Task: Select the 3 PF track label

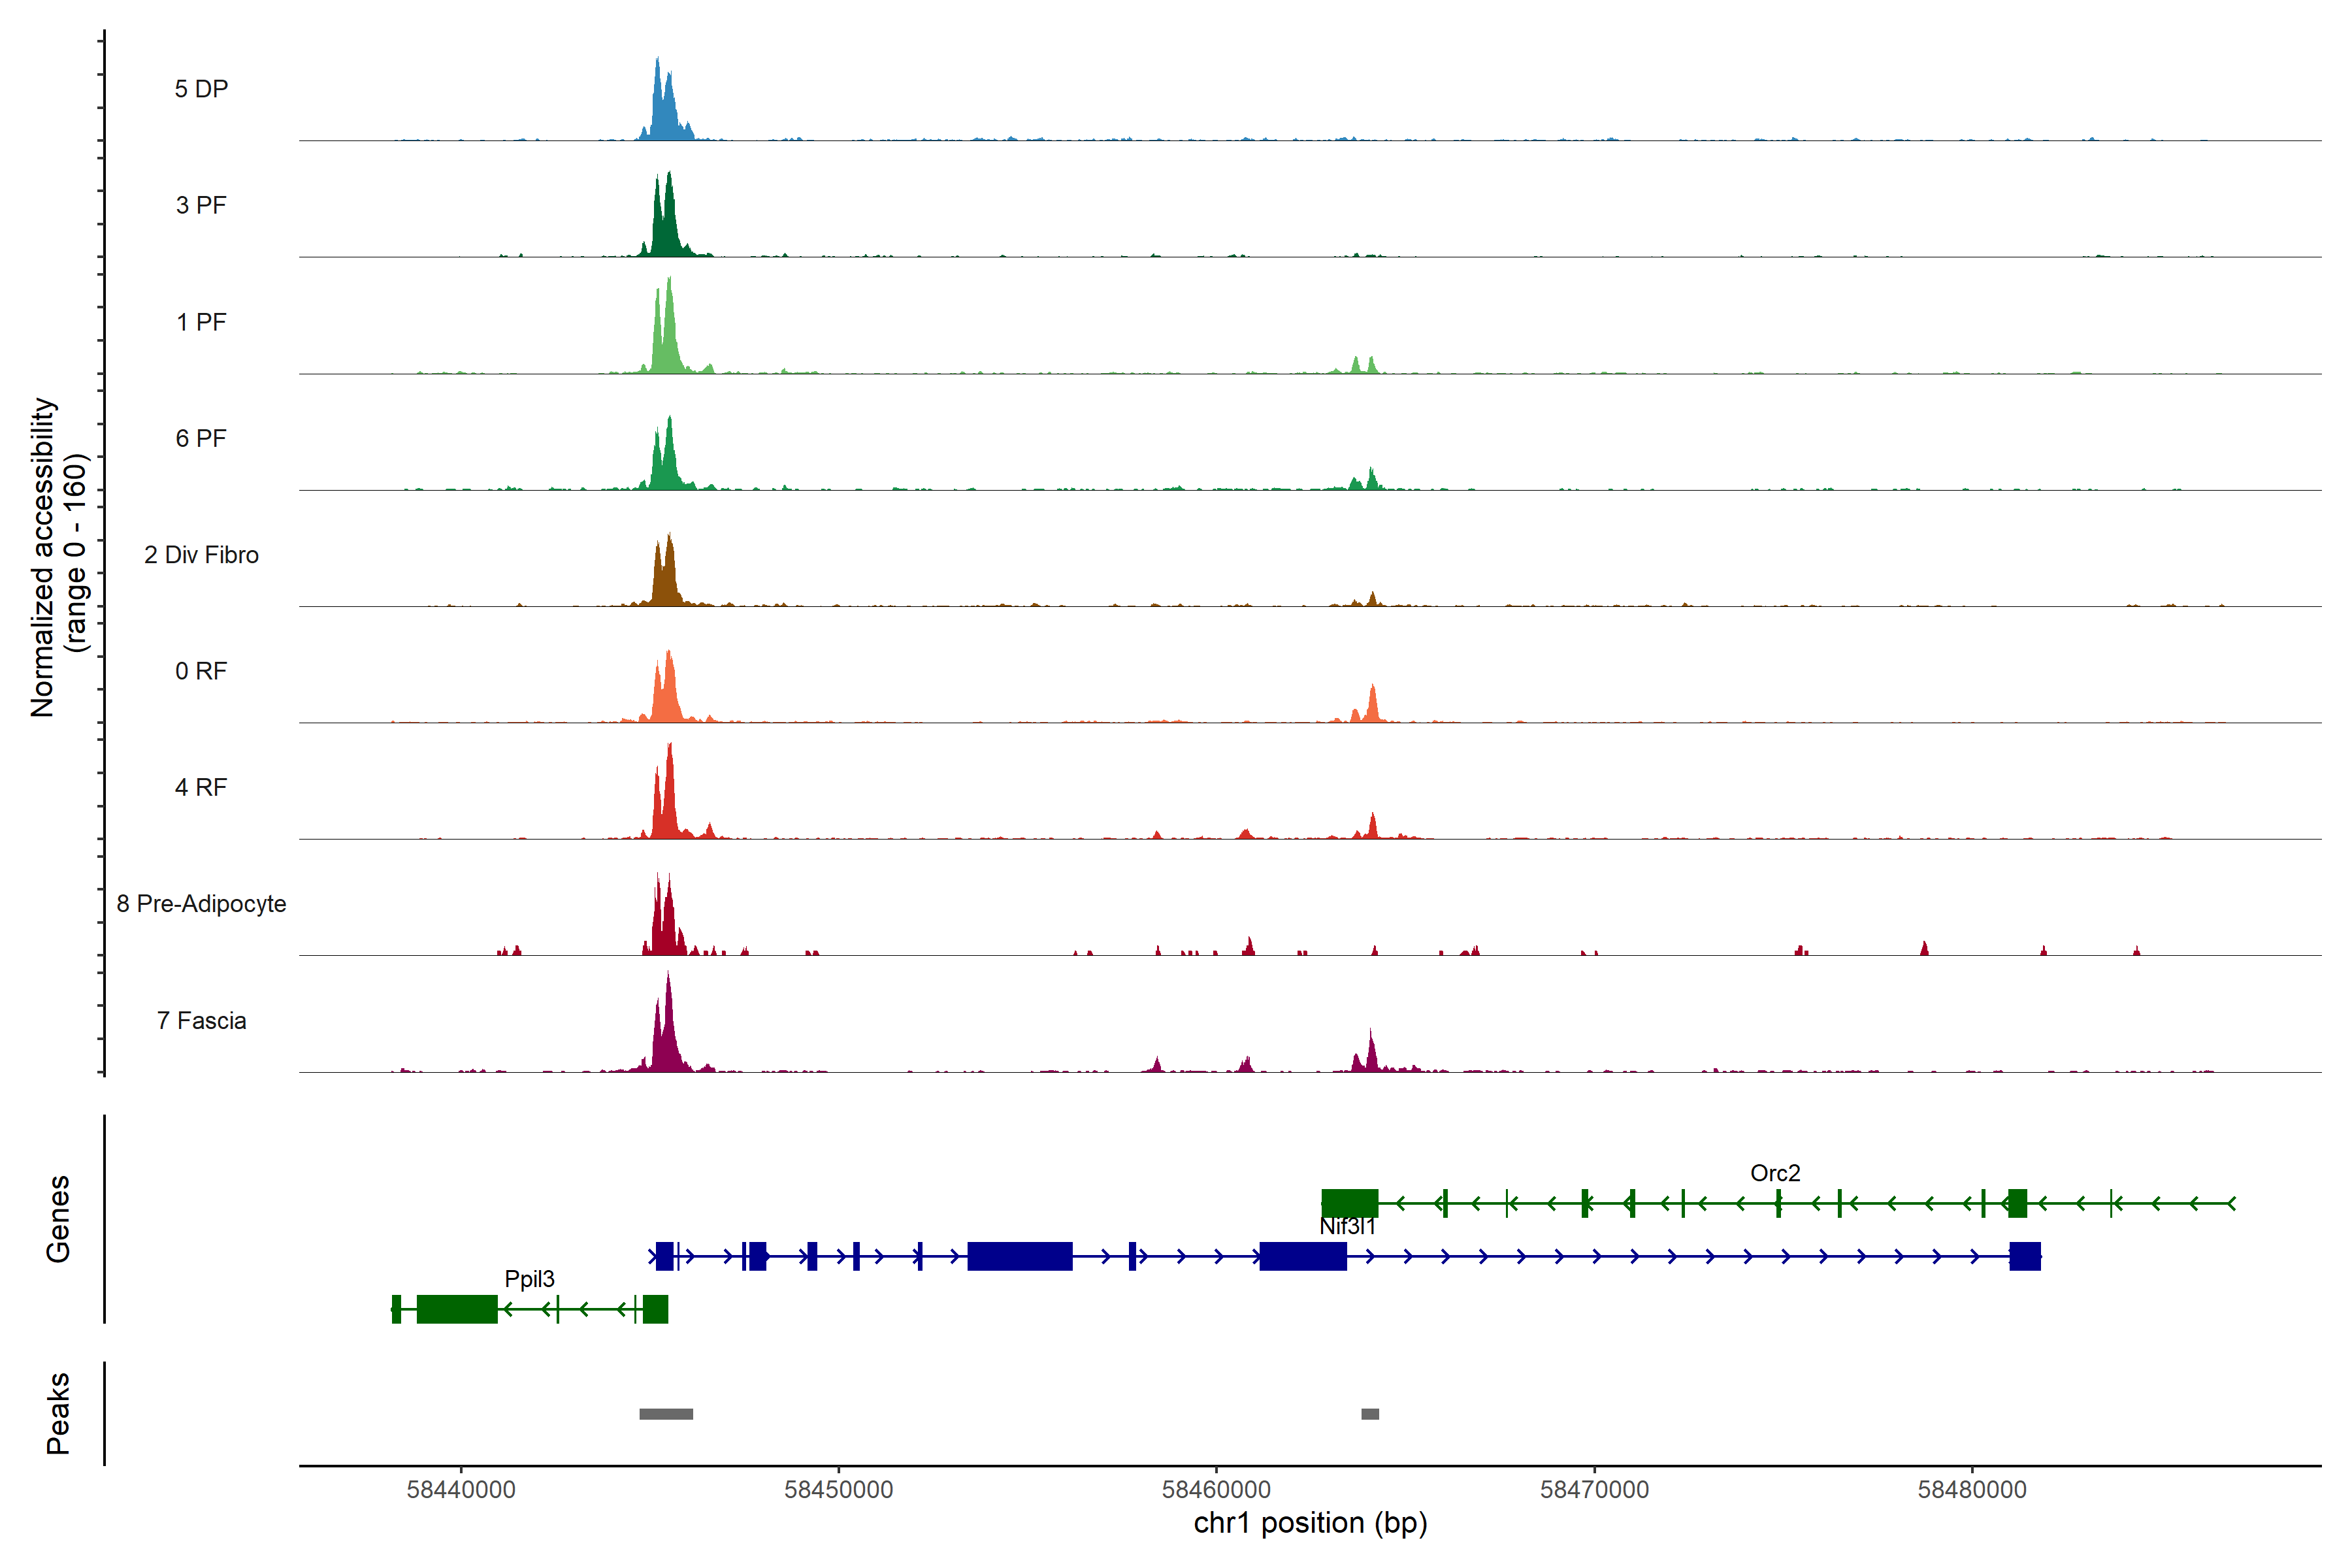Action: [x=201, y=205]
